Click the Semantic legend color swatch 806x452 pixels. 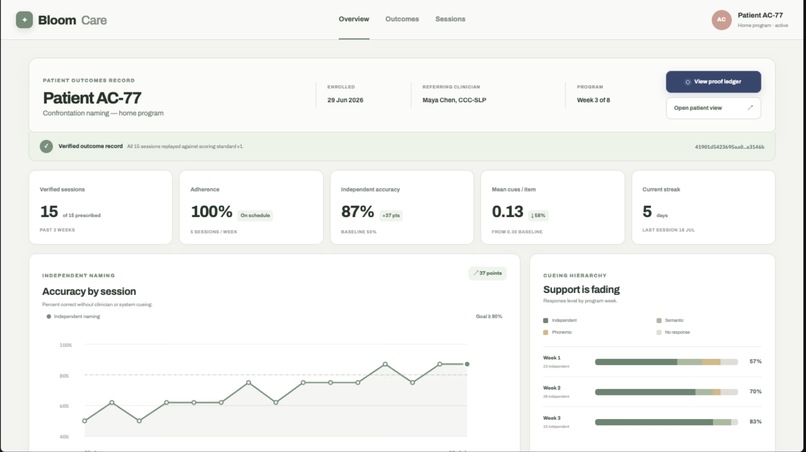[x=659, y=320]
